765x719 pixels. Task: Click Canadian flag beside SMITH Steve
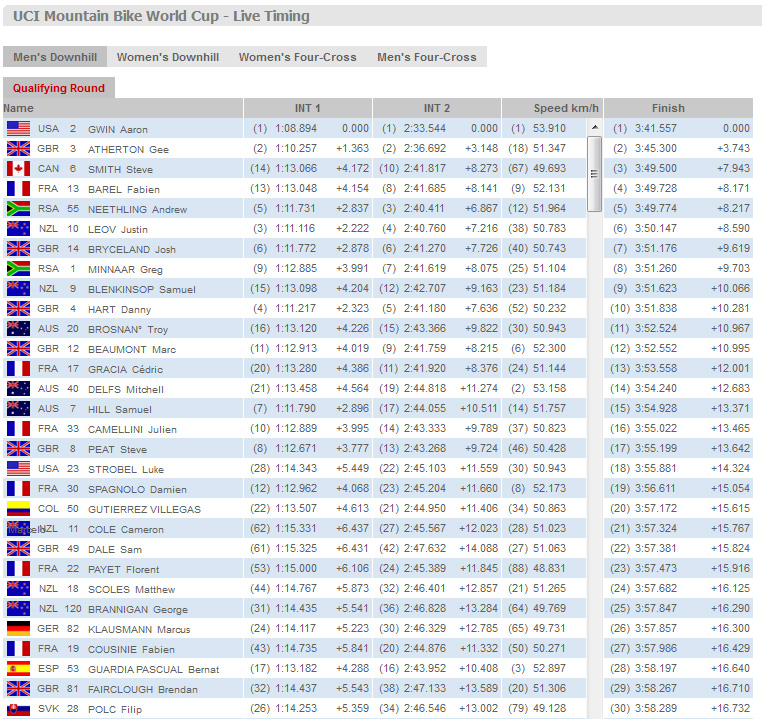(x=19, y=169)
